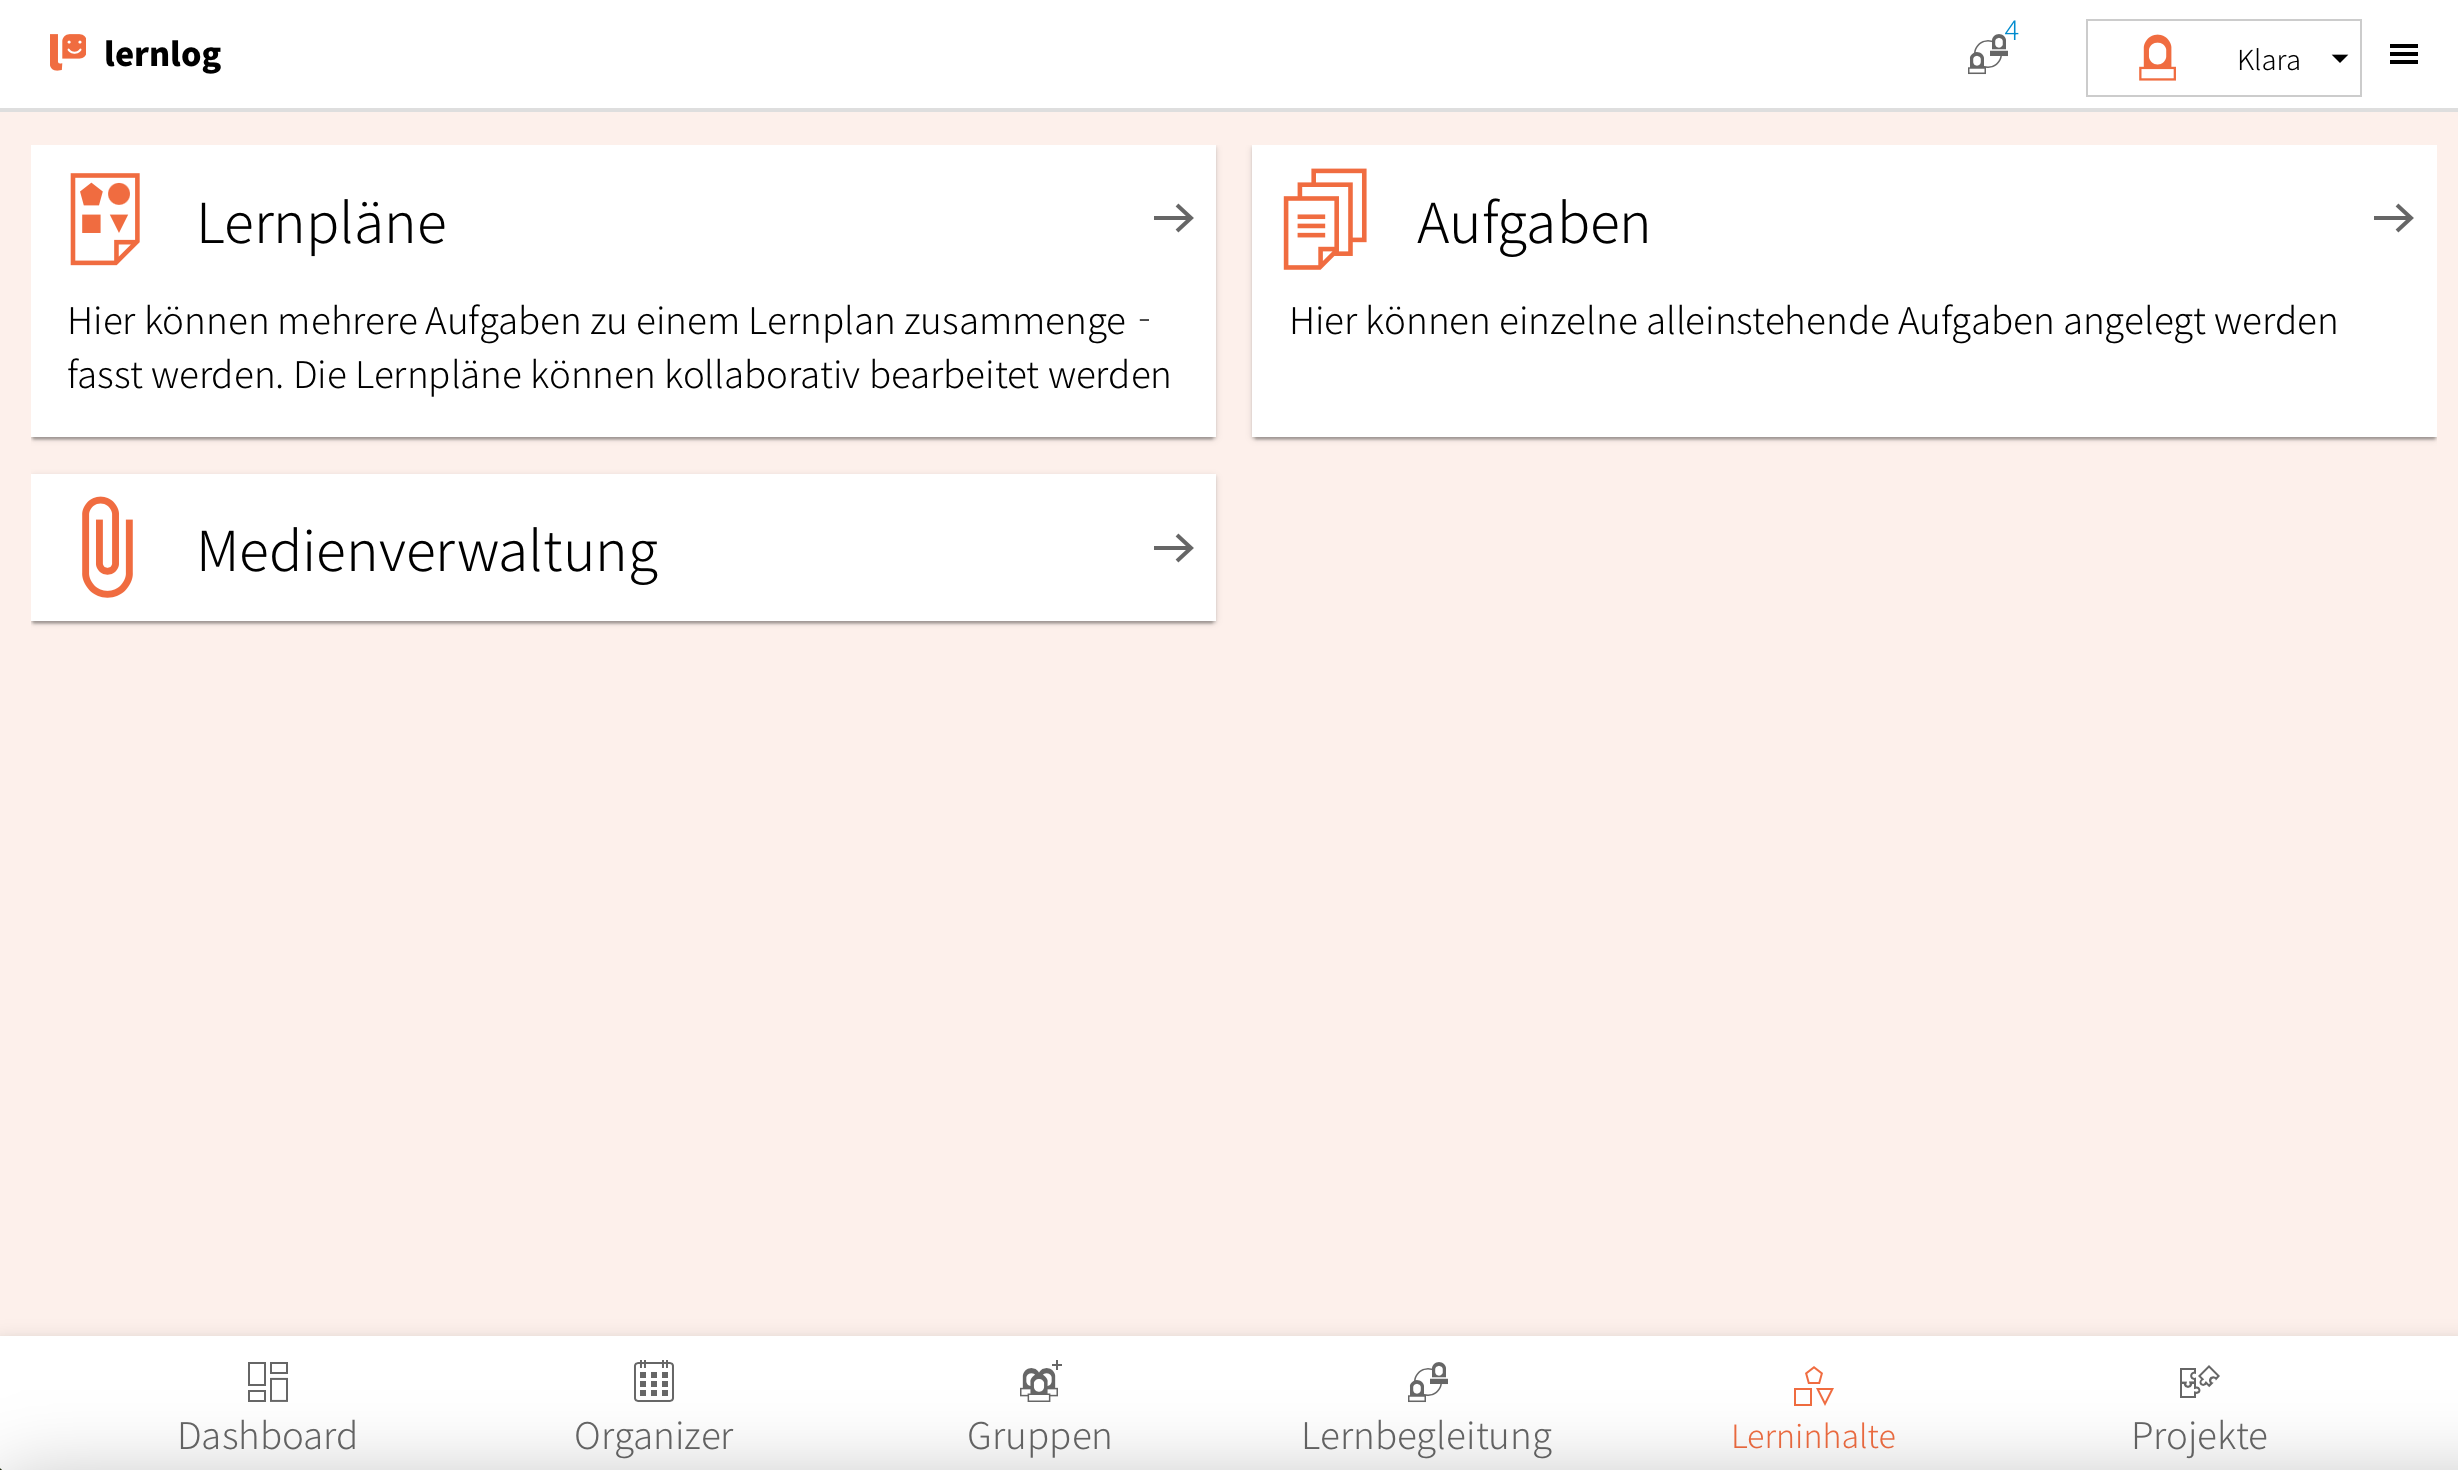Image resolution: width=2458 pixels, height=1470 pixels.
Task: Switch to the Dashboard tab label
Action: point(267,1436)
